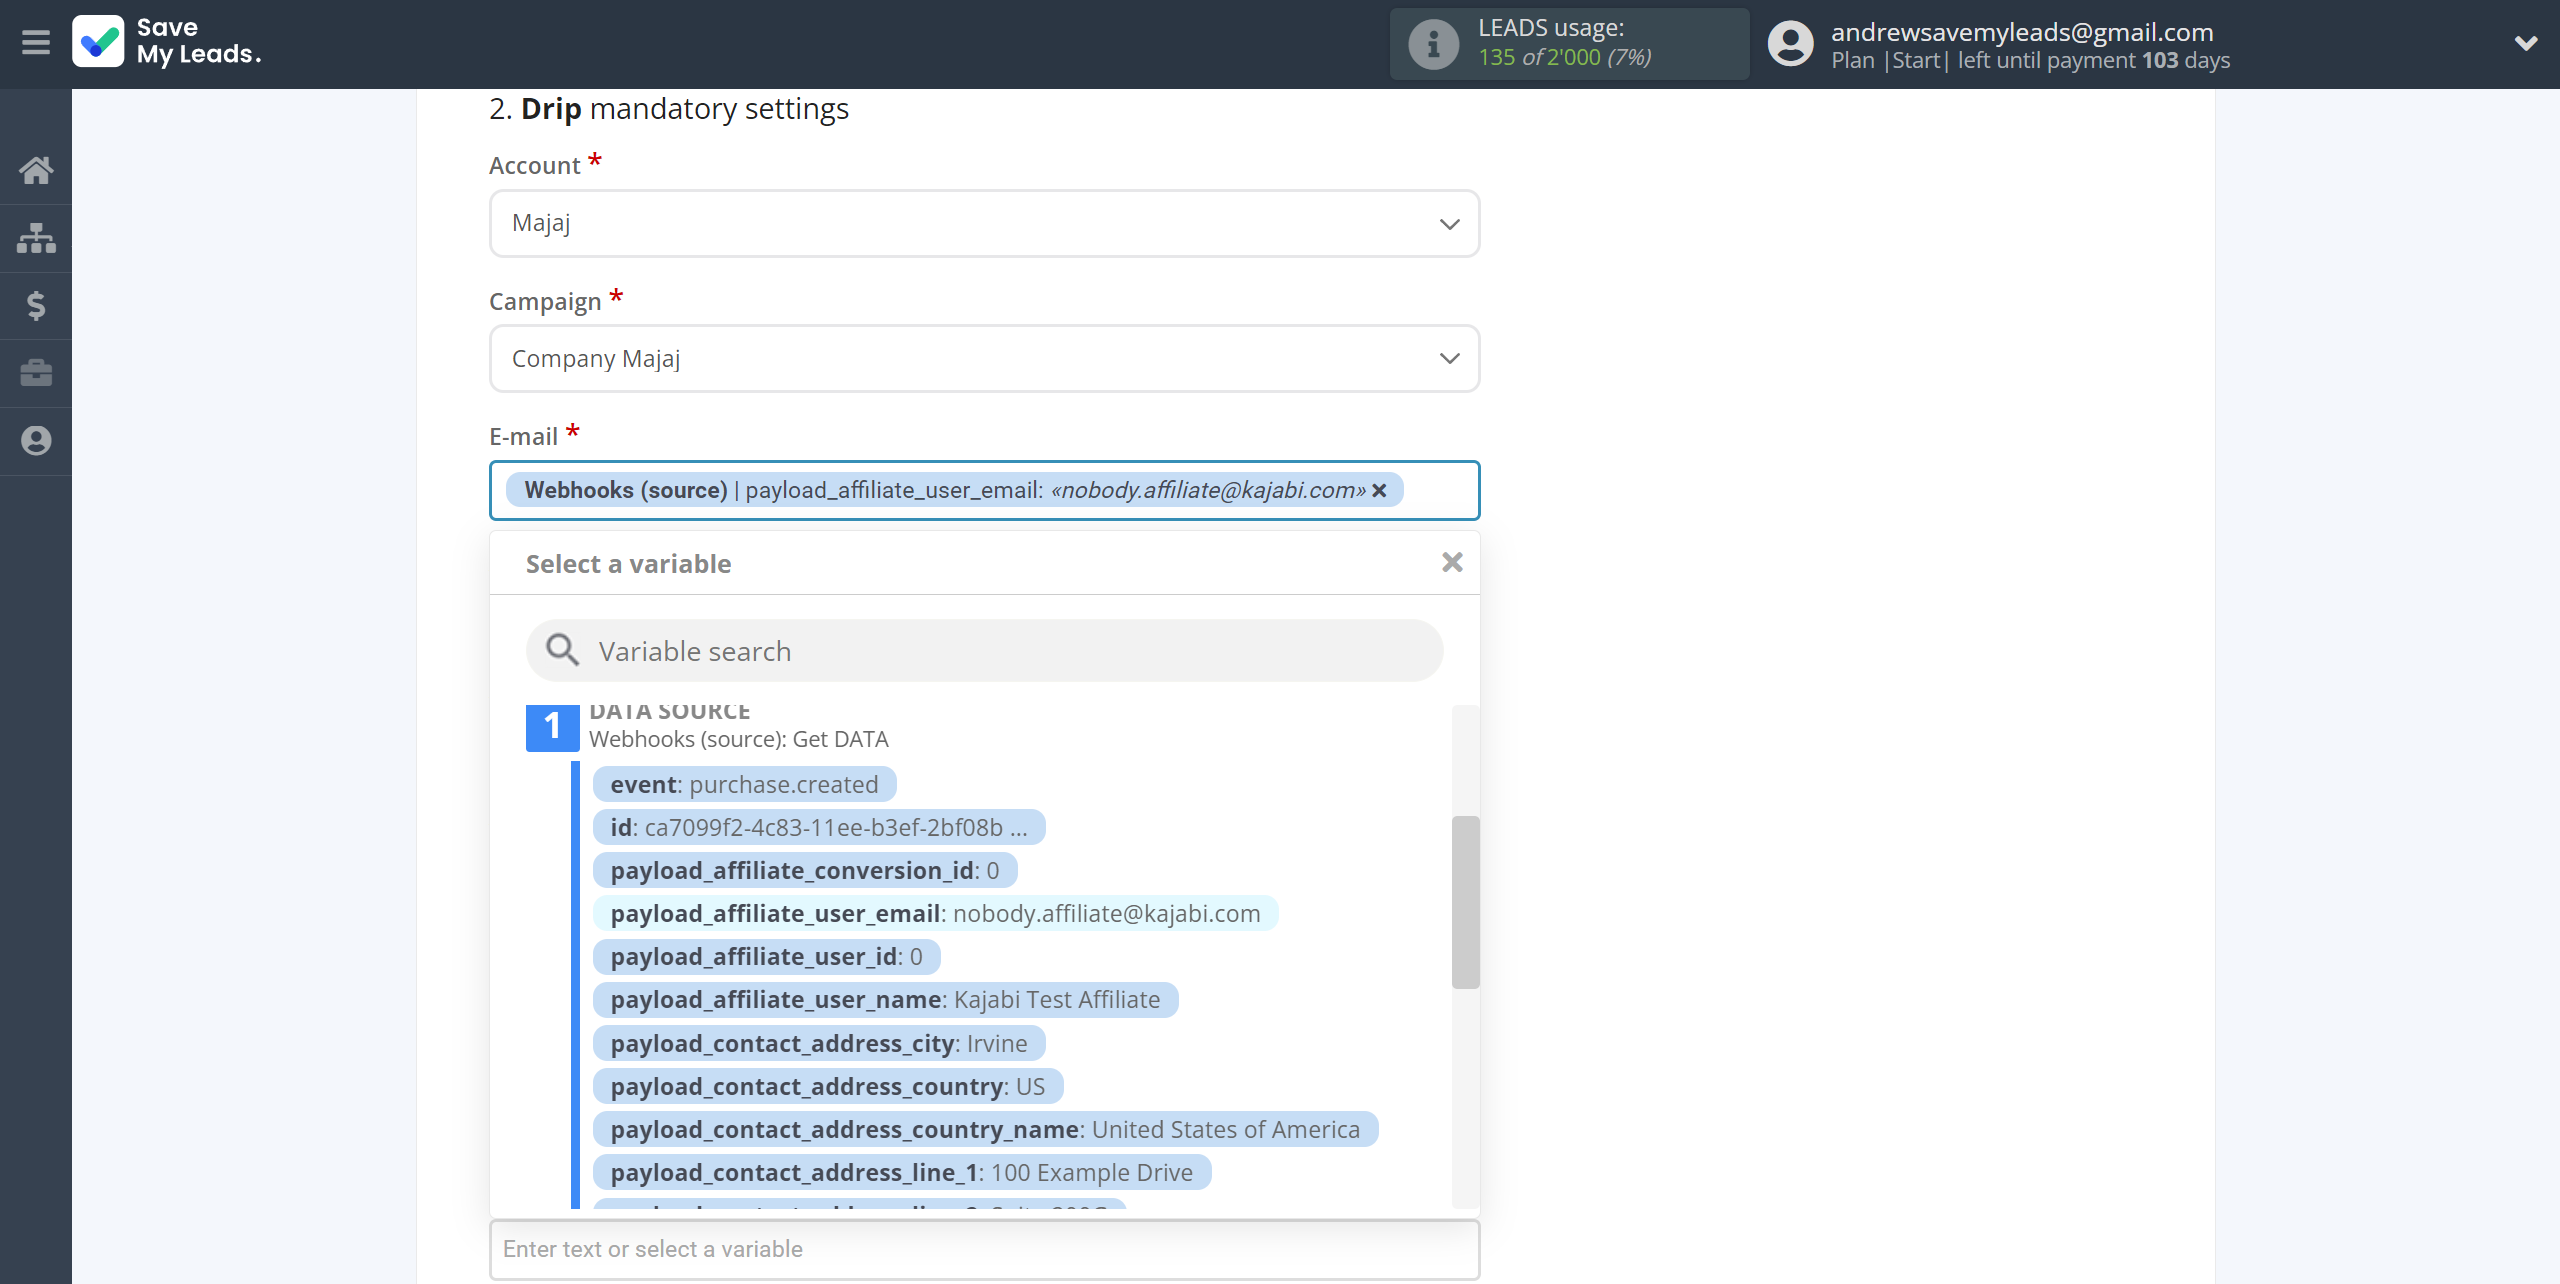The width and height of the screenshot is (2560, 1284).
Task: Select variable payload_contact_address_line_1
Action: (x=901, y=1172)
